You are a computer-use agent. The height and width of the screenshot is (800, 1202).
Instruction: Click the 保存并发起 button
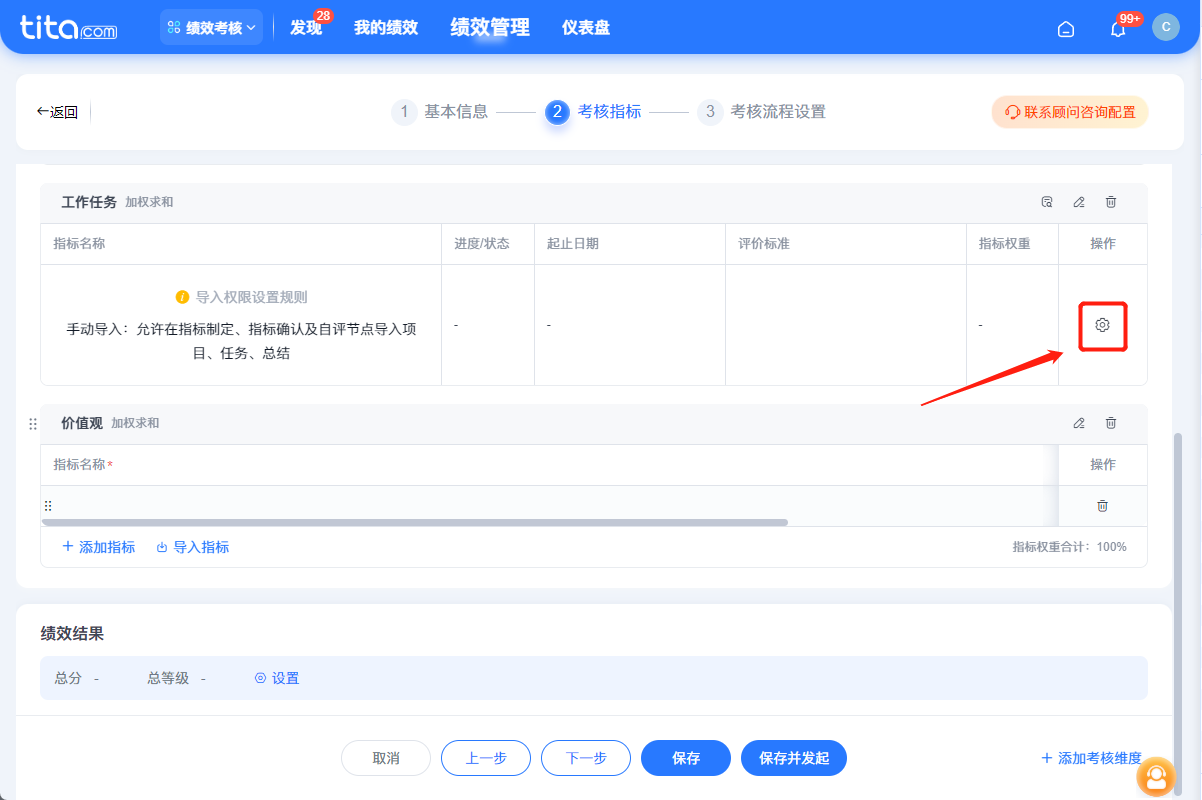point(793,758)
